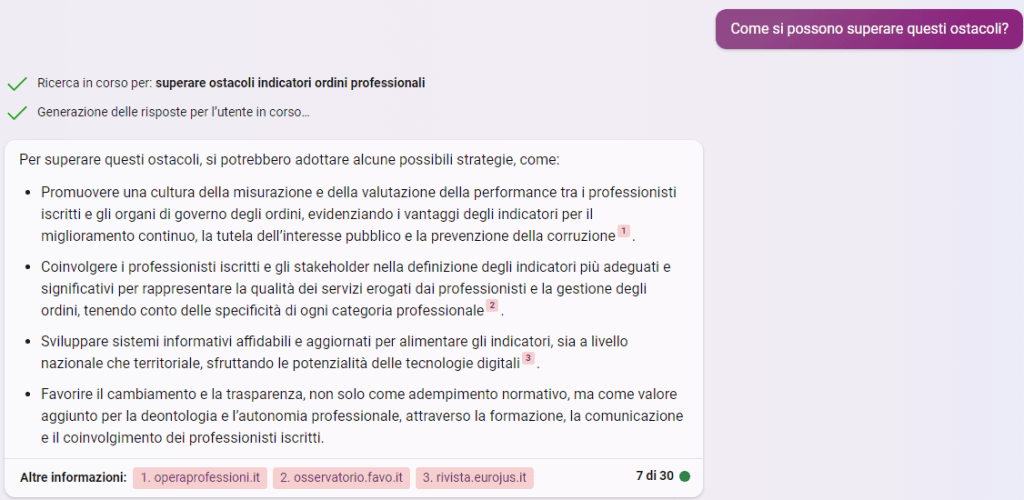
Task: Follow the rivista.eurojus.it source link
Action: coord(474,478)
